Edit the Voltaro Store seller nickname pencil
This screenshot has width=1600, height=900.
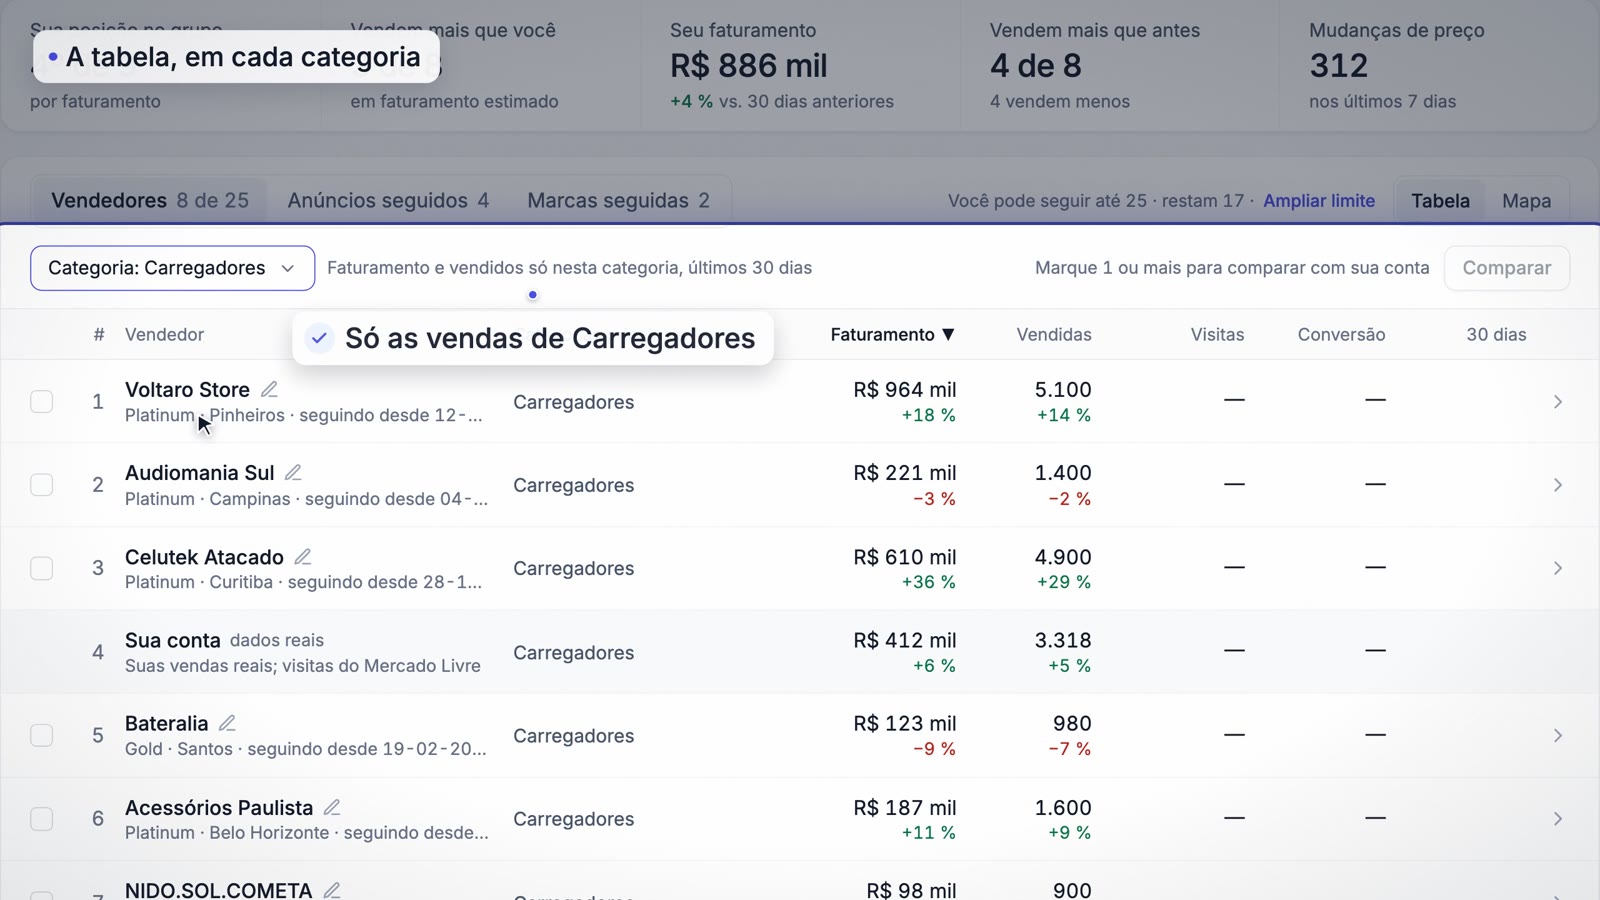click(x=269, y=389)
